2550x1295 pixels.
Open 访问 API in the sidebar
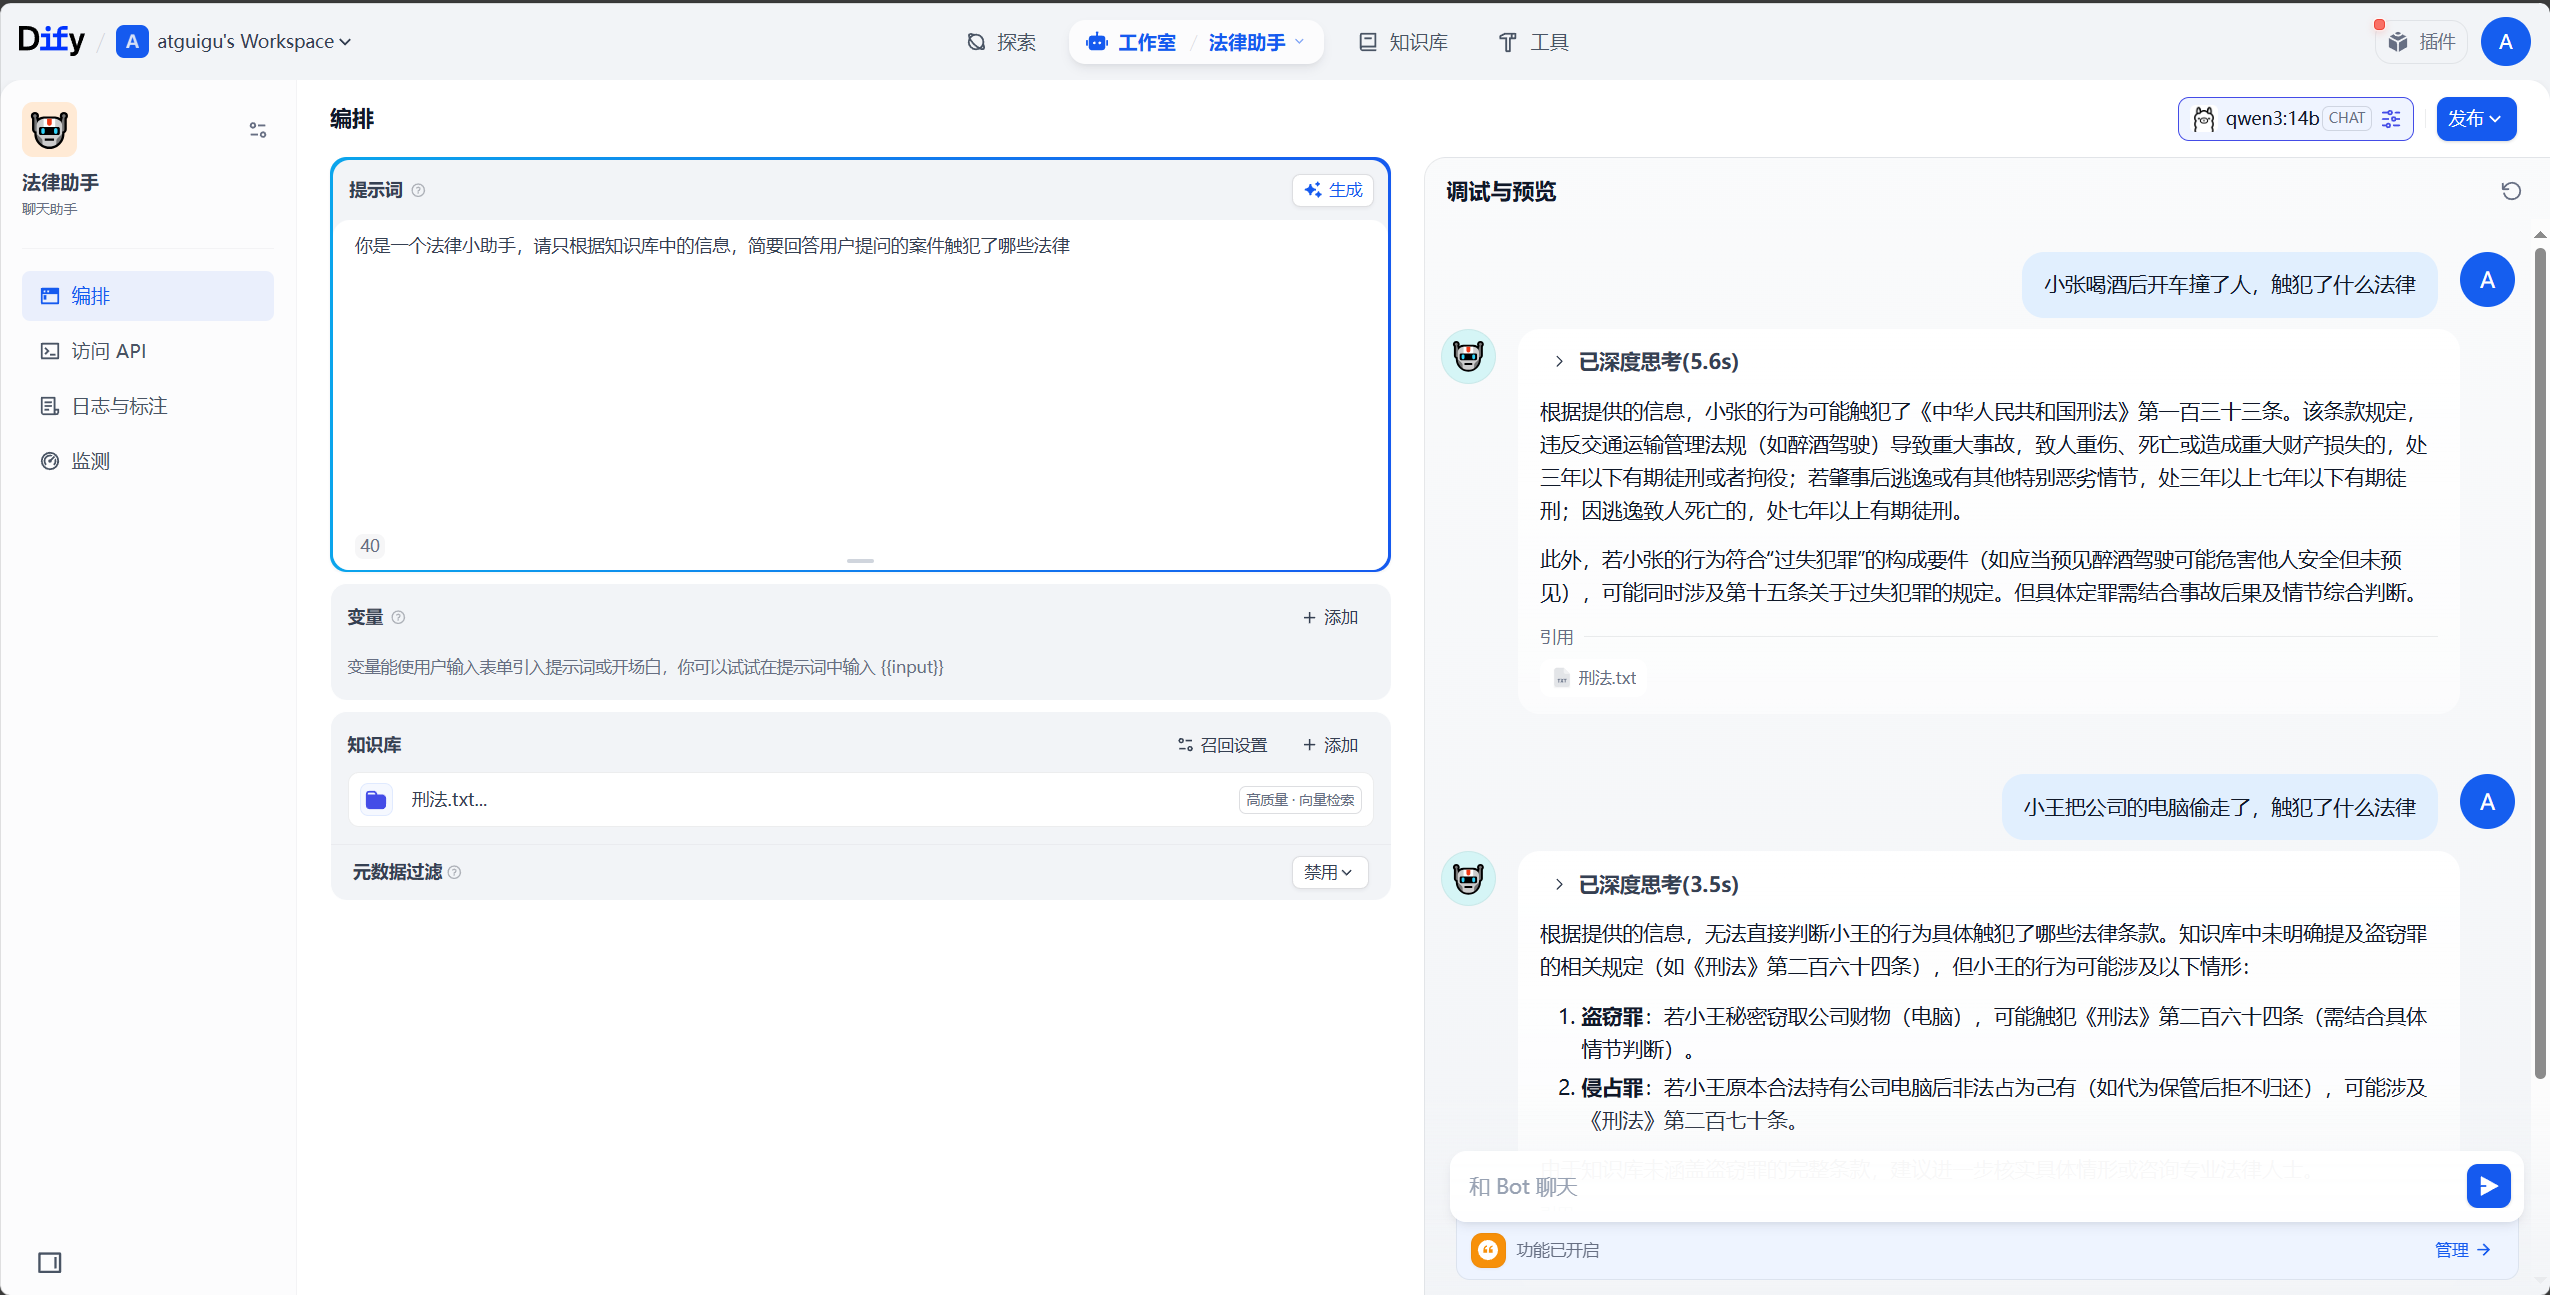[148, 351]
